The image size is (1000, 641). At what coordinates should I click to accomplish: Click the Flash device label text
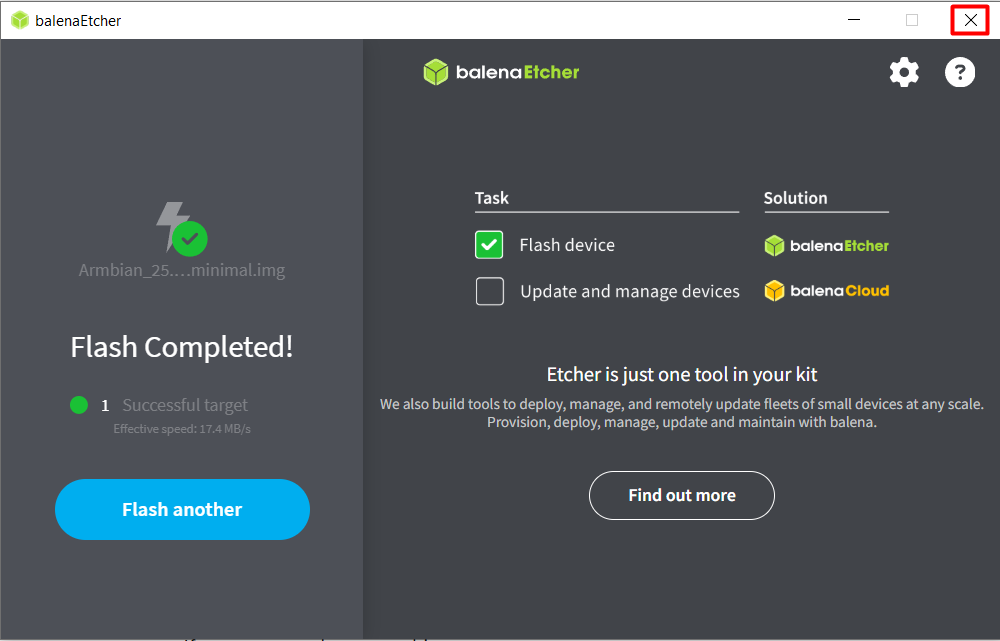point(567,245)
